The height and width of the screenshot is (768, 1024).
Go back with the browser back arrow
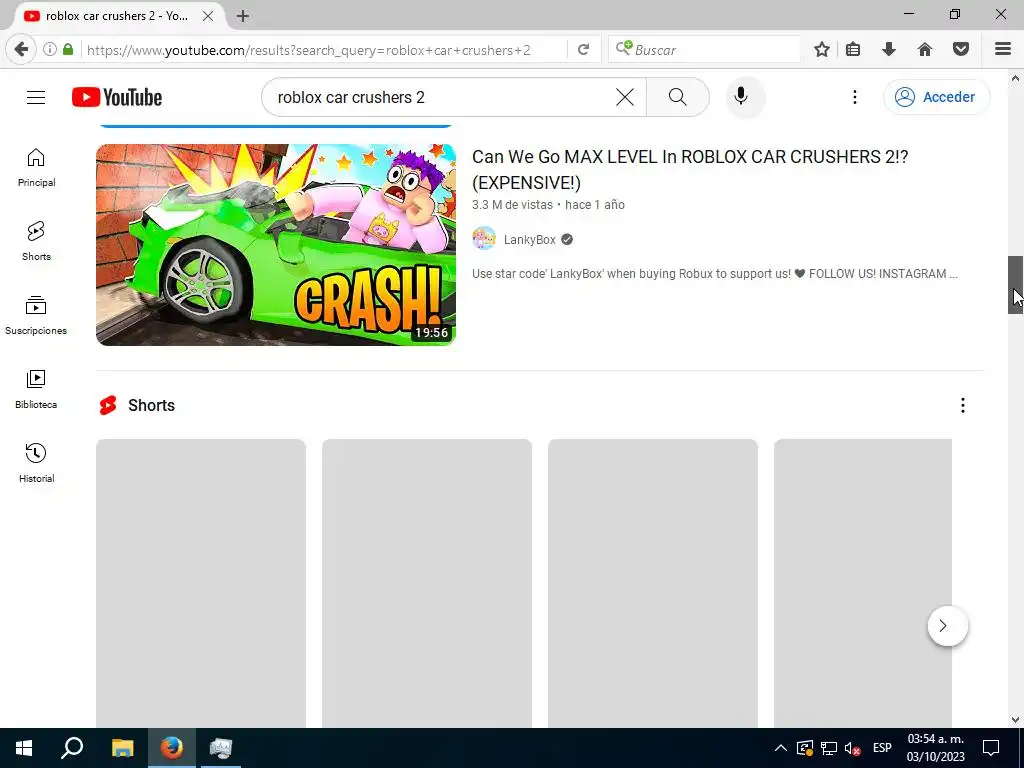click(22, 50)
